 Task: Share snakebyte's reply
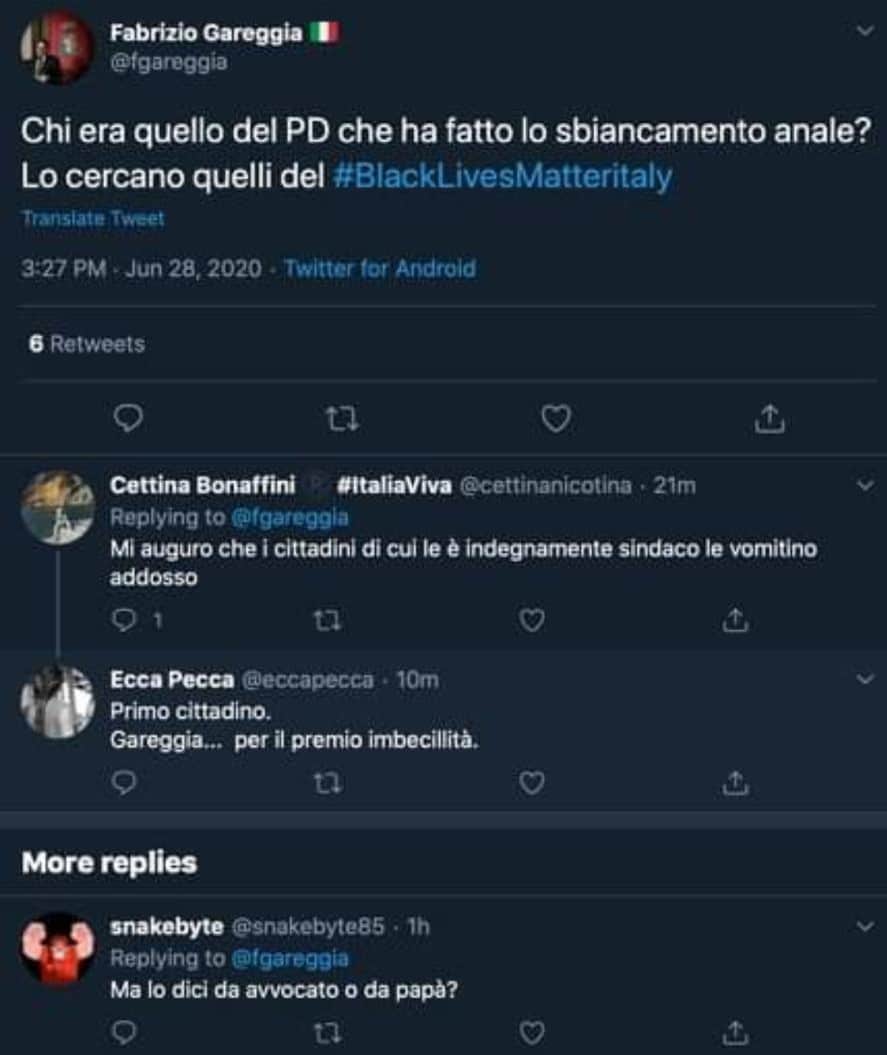point(735,1032)
